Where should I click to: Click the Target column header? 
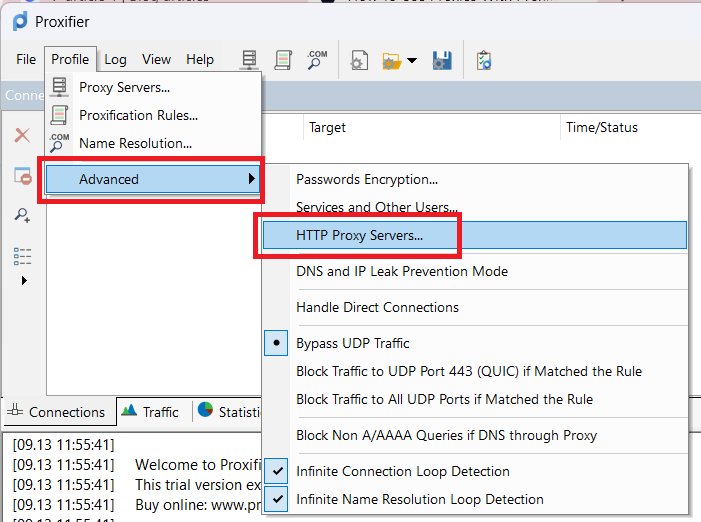431,127
